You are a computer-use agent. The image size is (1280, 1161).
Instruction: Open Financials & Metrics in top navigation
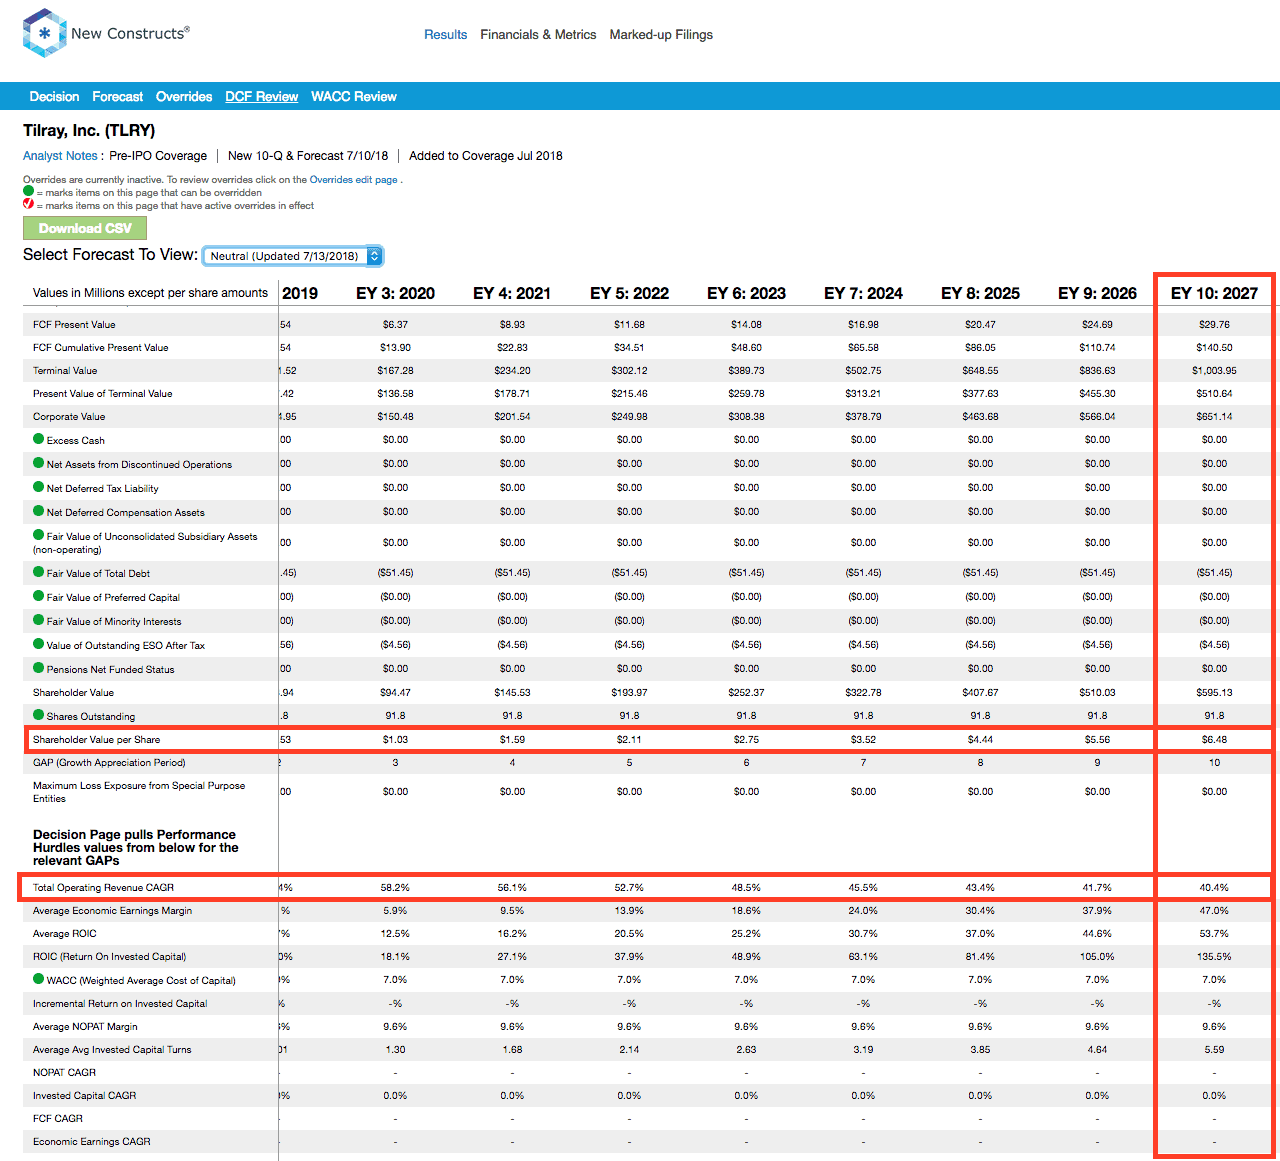tap(538, 34)
